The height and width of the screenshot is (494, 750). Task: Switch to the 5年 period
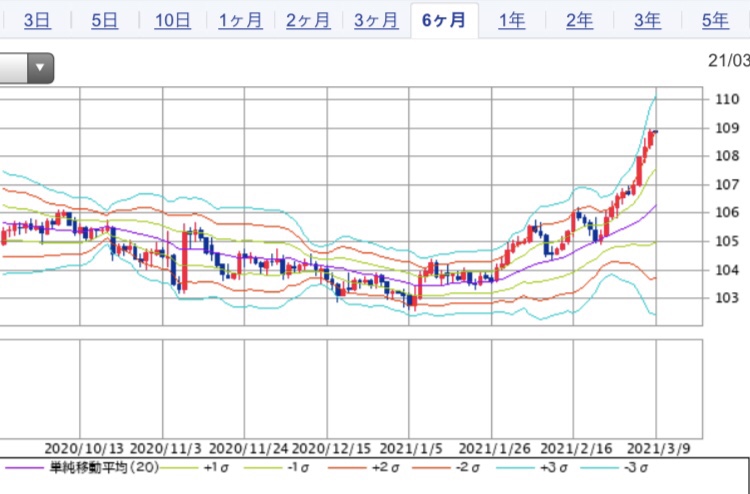click(x=716, y=21)
